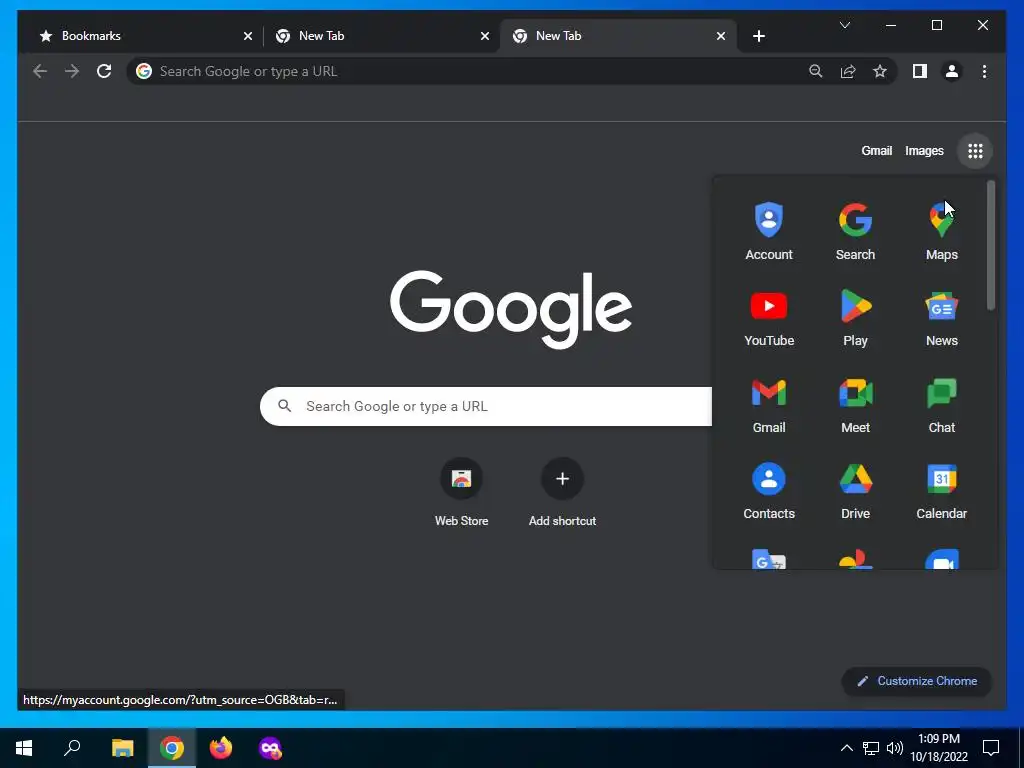
Task: Click the forward navigation arrow
Action: click(x=72, y=71)
